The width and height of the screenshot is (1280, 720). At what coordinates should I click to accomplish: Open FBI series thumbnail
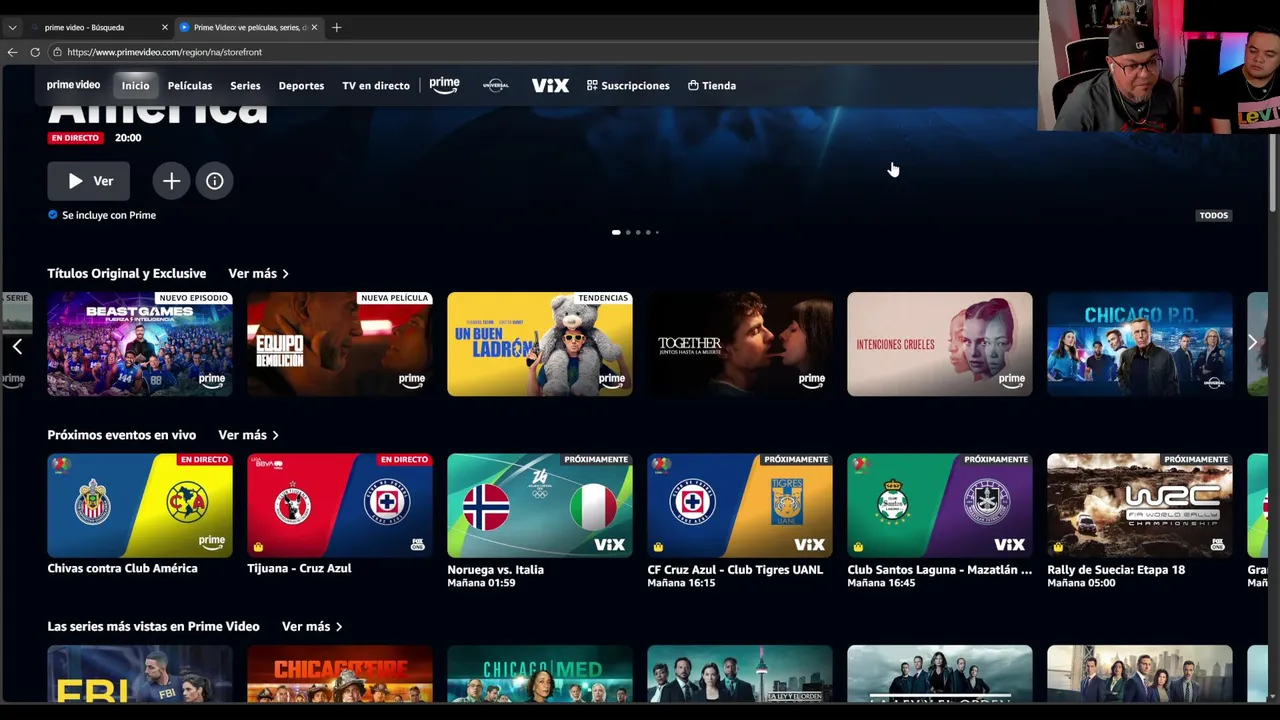tap(140, 674)
